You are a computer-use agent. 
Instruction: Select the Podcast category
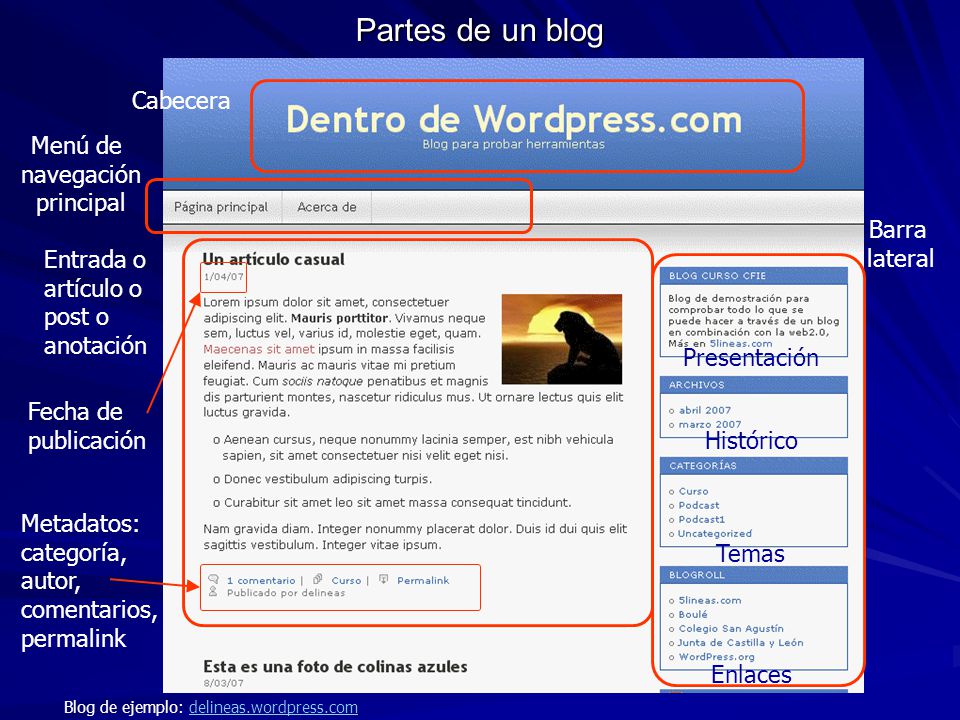tap(699, 506)
